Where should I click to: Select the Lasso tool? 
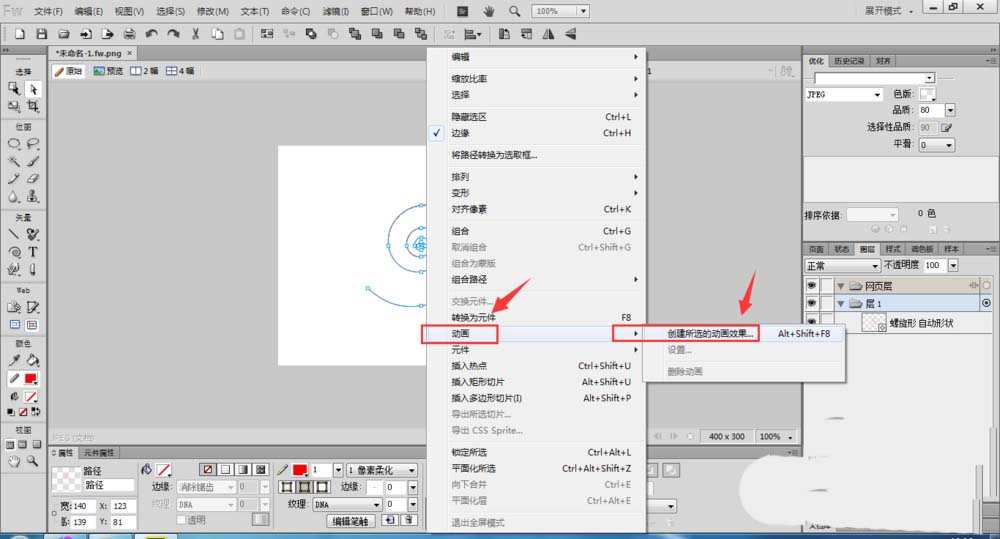click(x=33, y=144)
